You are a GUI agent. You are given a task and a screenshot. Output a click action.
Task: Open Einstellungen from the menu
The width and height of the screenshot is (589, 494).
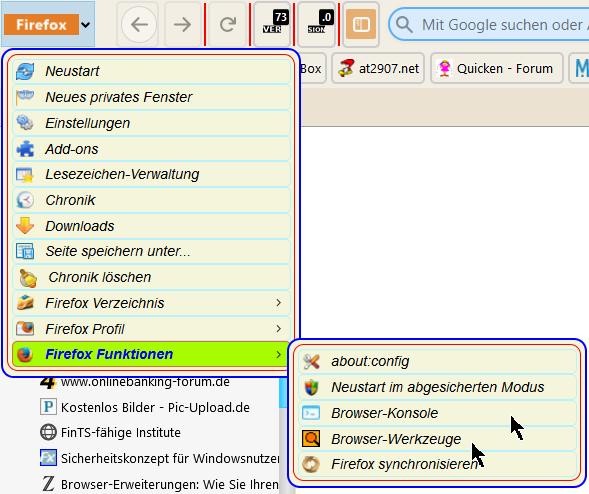(x=152, y=123)
